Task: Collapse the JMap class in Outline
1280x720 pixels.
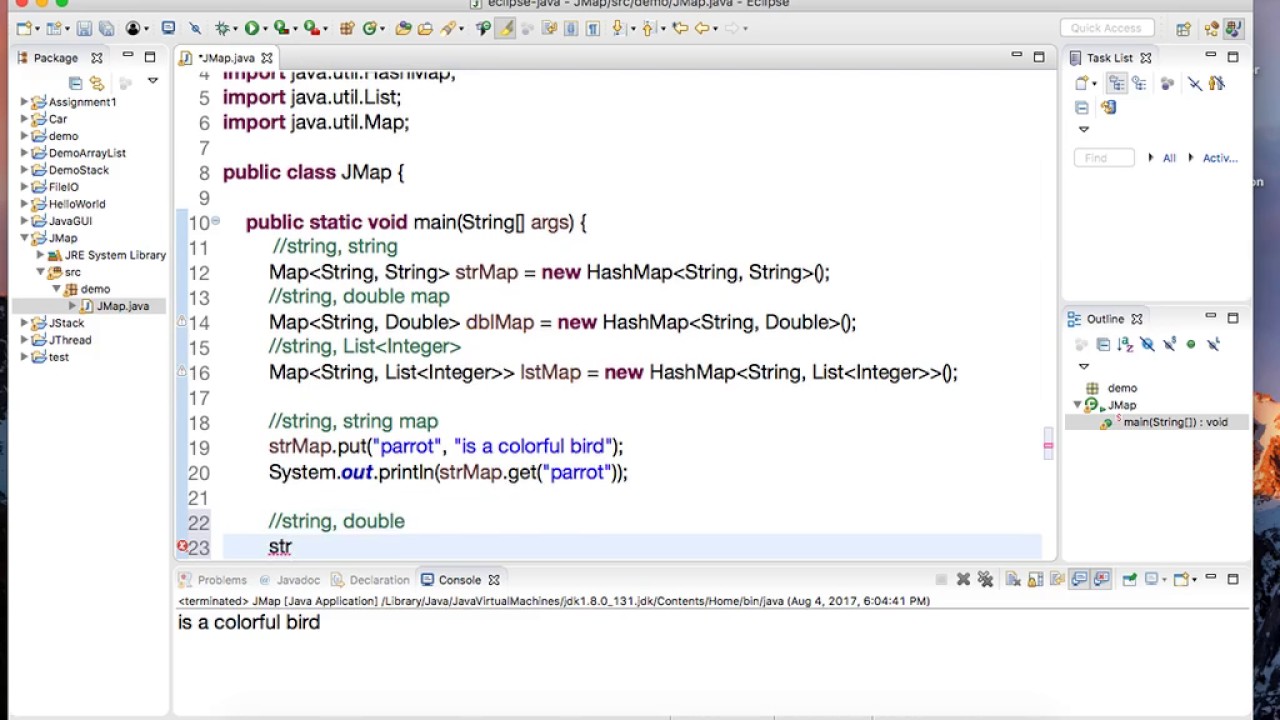Action: (x=1077, y=405)
